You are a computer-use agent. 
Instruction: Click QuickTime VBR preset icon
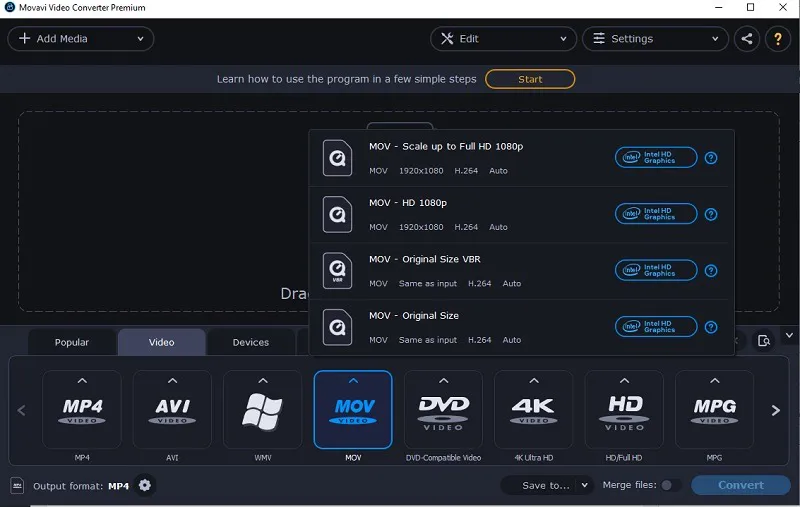pos(337,271)
